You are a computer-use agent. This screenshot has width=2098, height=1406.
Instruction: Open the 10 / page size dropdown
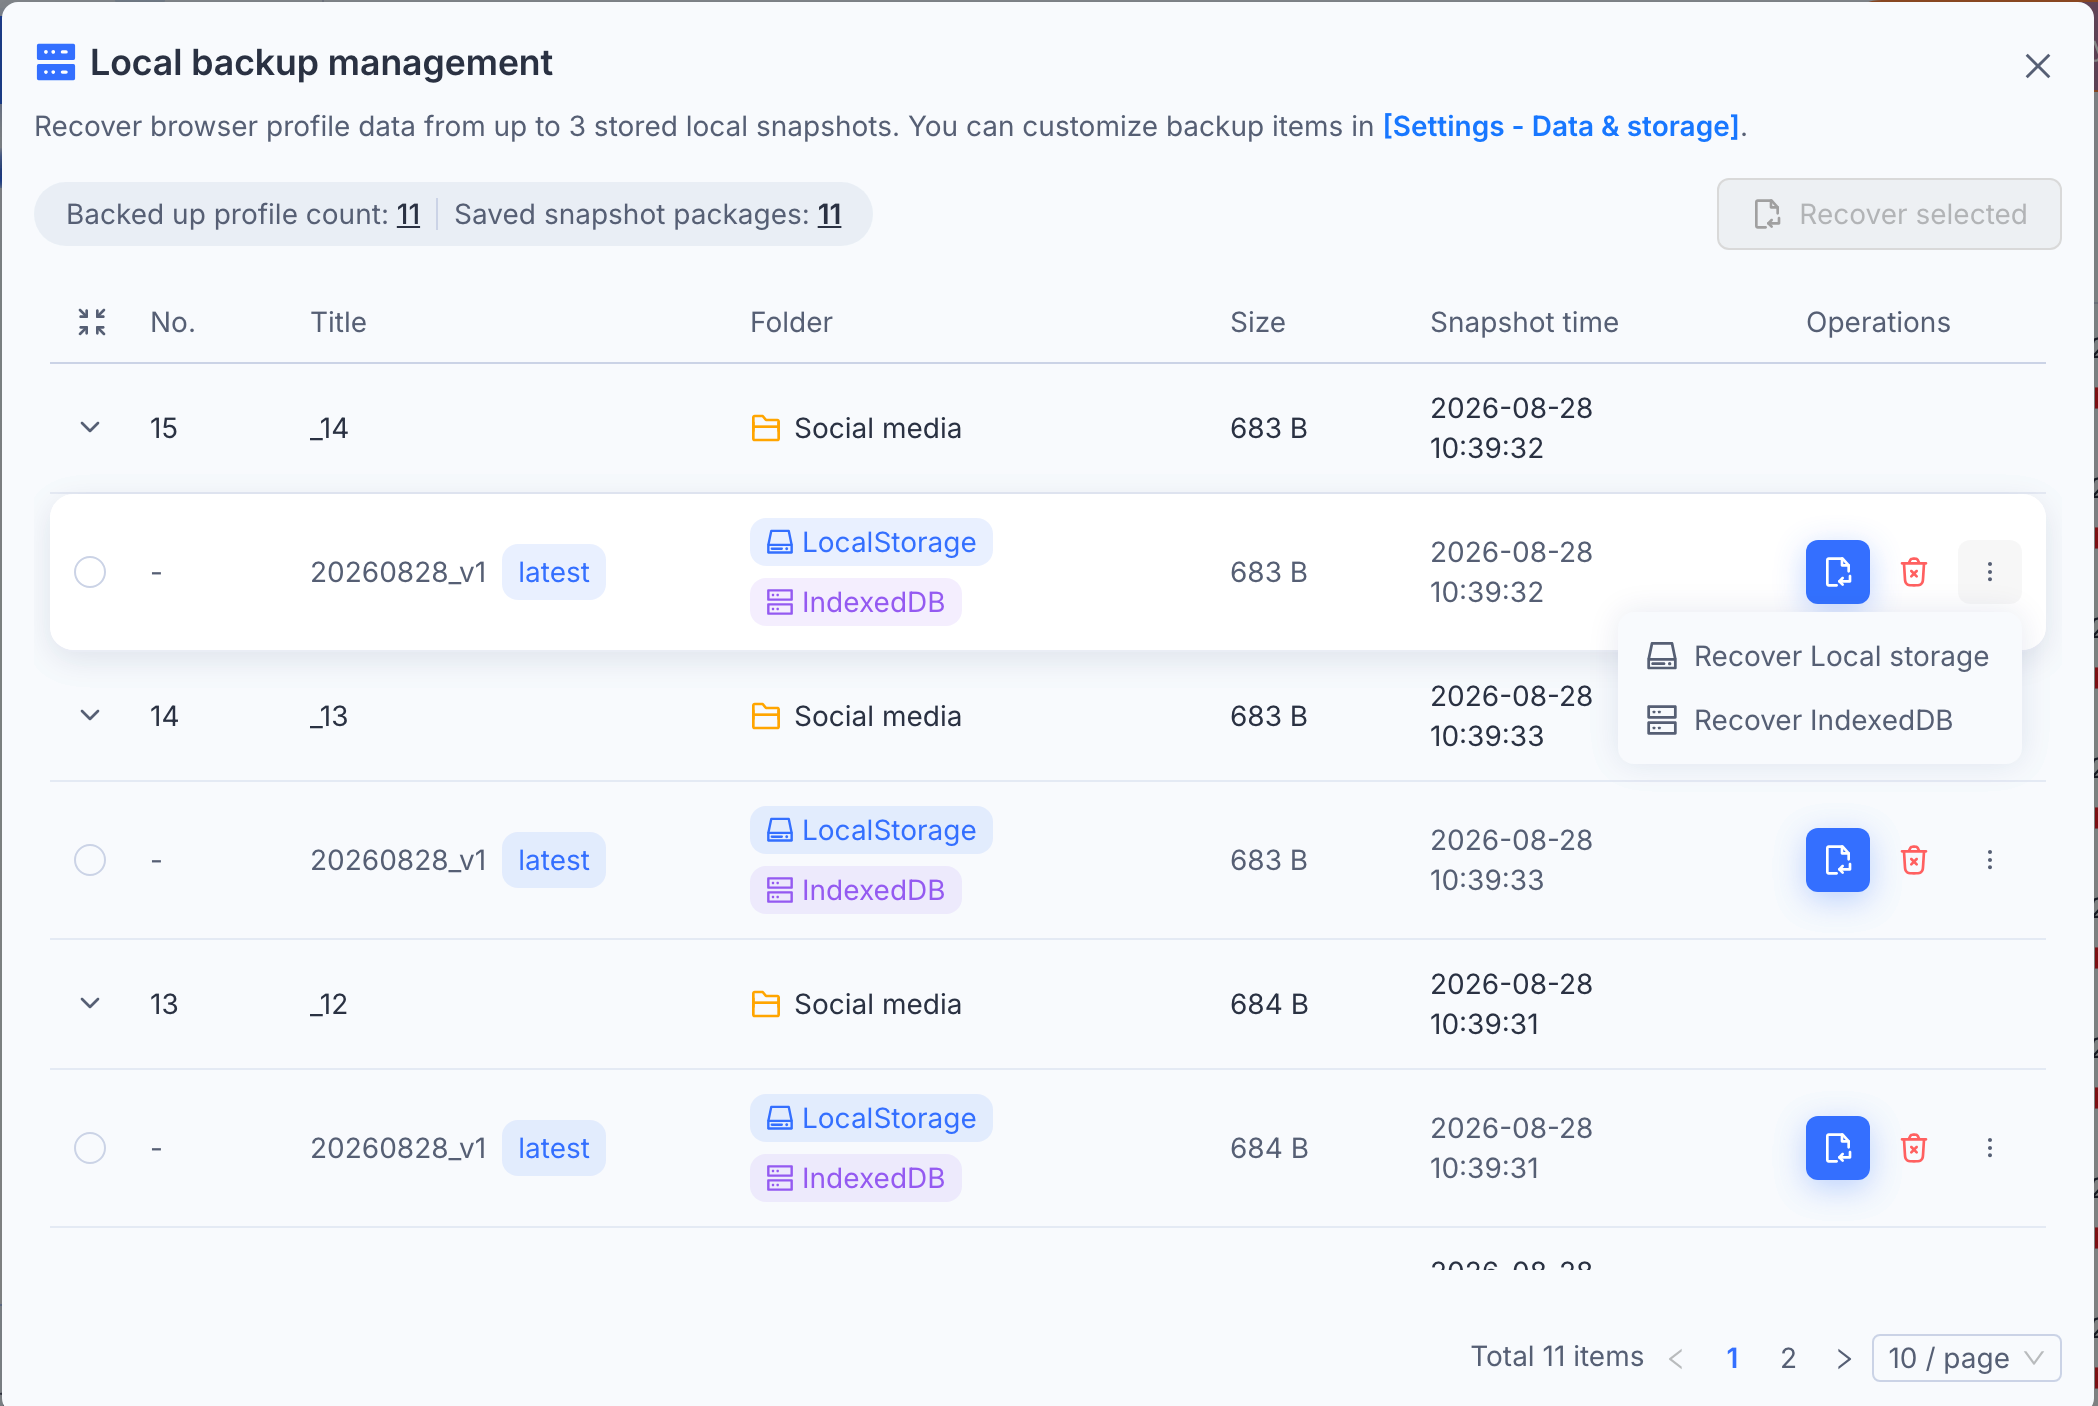coord(1966,1358)
